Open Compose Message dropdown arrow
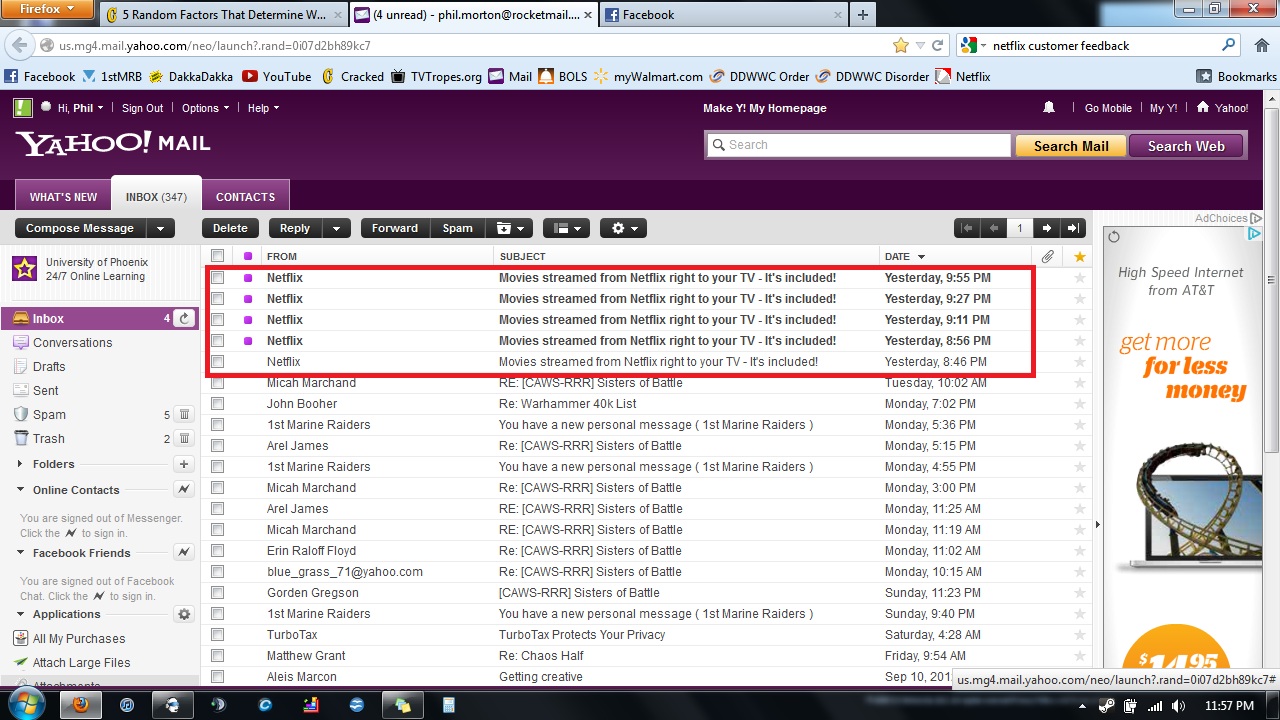Screen dimensions: 1280x720 coord(160,228)
